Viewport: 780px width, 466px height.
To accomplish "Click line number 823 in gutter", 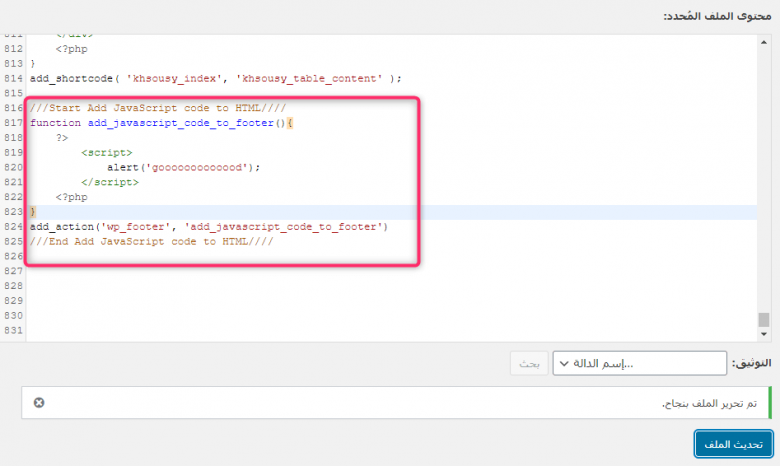I will coord(12,212).
